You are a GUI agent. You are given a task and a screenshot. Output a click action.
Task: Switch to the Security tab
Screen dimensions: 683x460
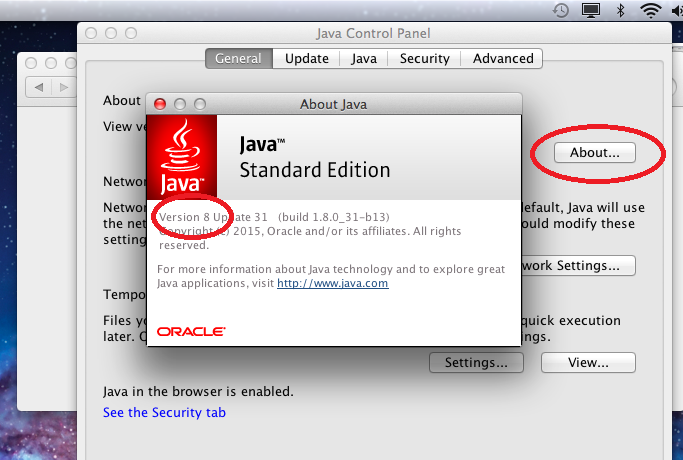[x=424, y=58]
